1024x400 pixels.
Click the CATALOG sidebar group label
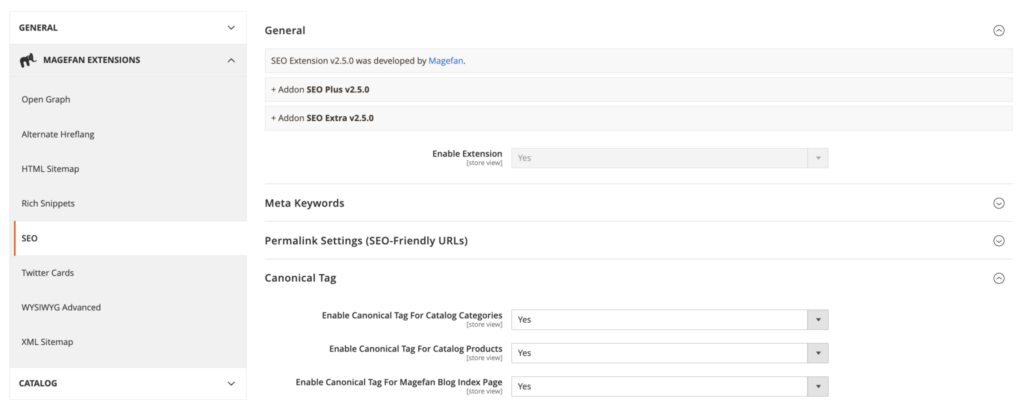tap(38, 384)
